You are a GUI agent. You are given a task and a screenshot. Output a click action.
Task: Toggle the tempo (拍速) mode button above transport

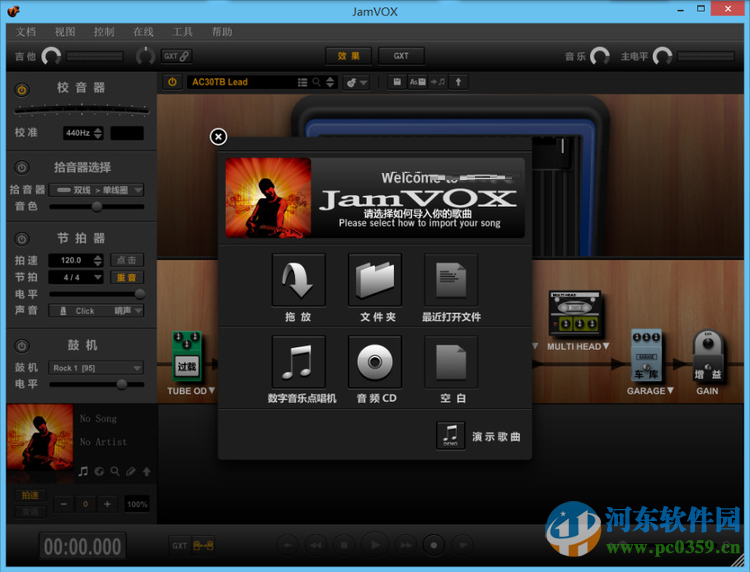[30, 495]
